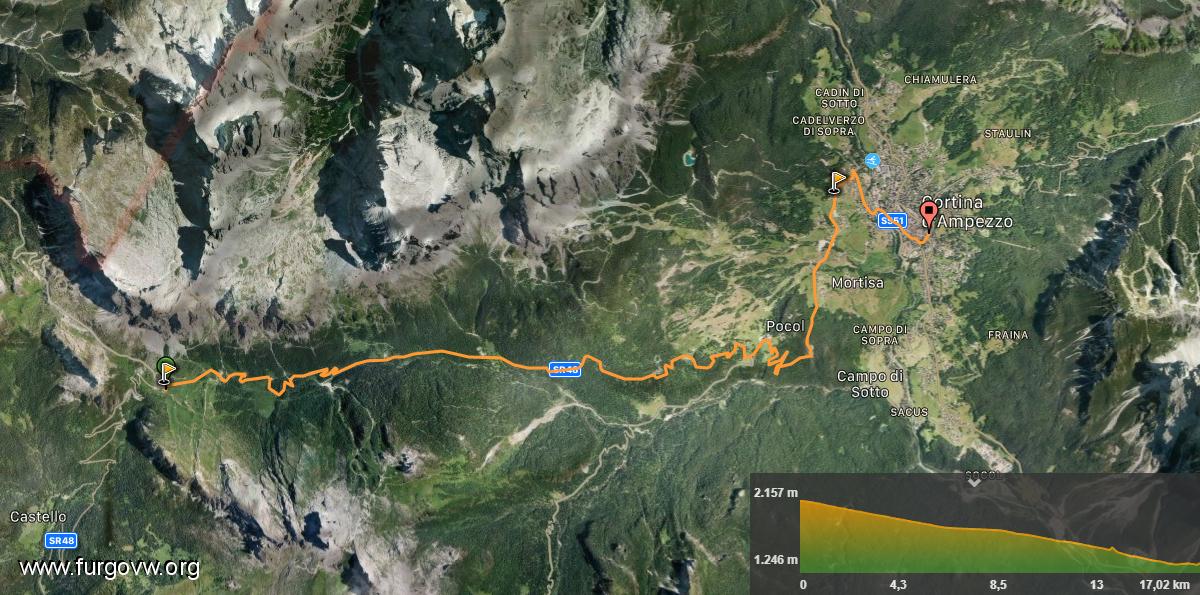
Task: Click the Pocol place label
Action: 785,326
